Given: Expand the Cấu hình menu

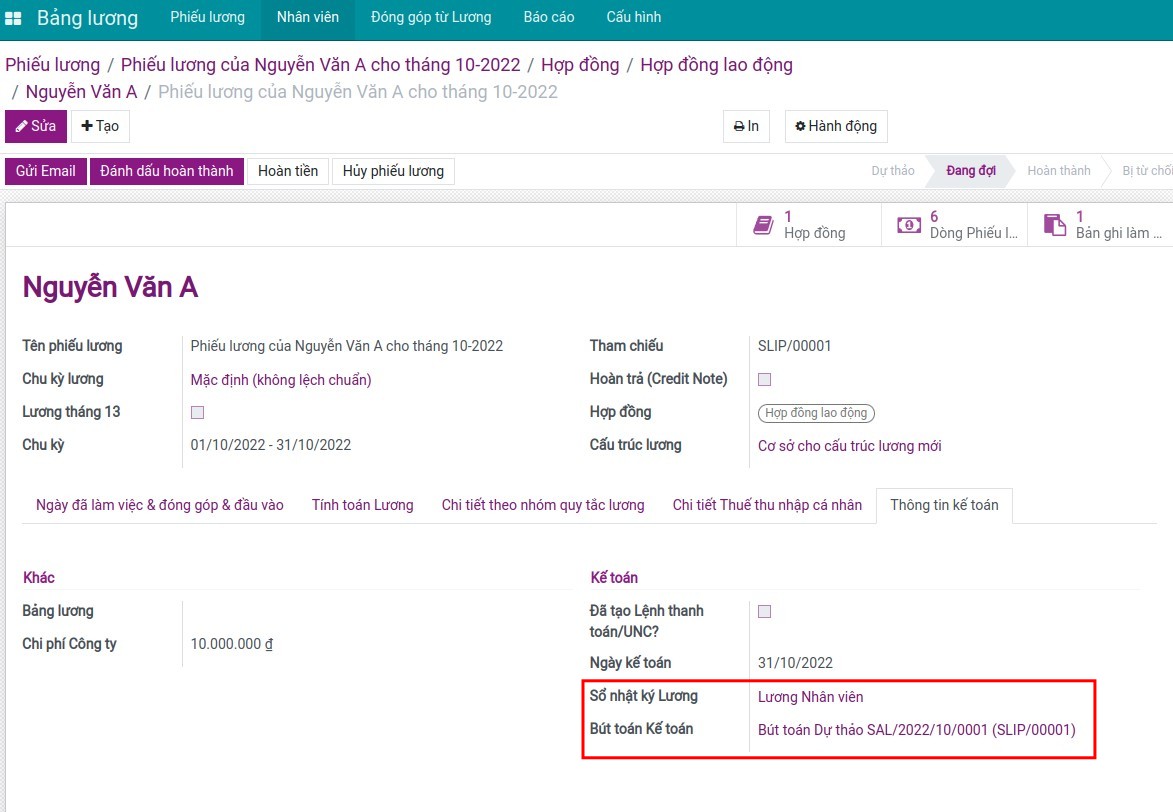Looking at the screenshot, I should pyautogui.click(x=633, y=17).
